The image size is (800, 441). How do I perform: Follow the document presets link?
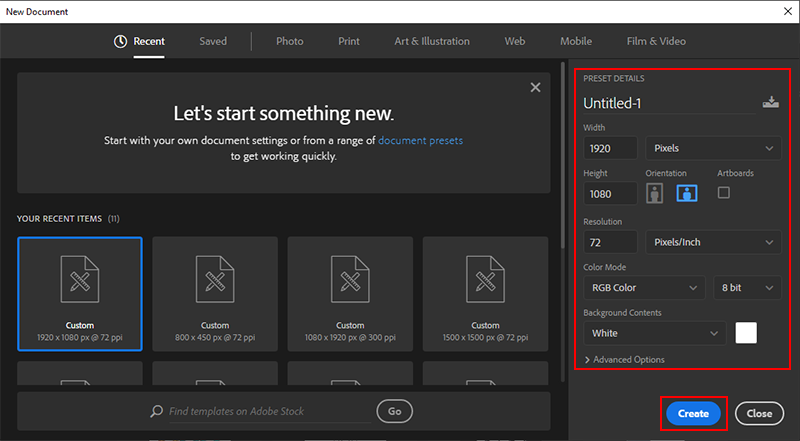coord(420,141)
